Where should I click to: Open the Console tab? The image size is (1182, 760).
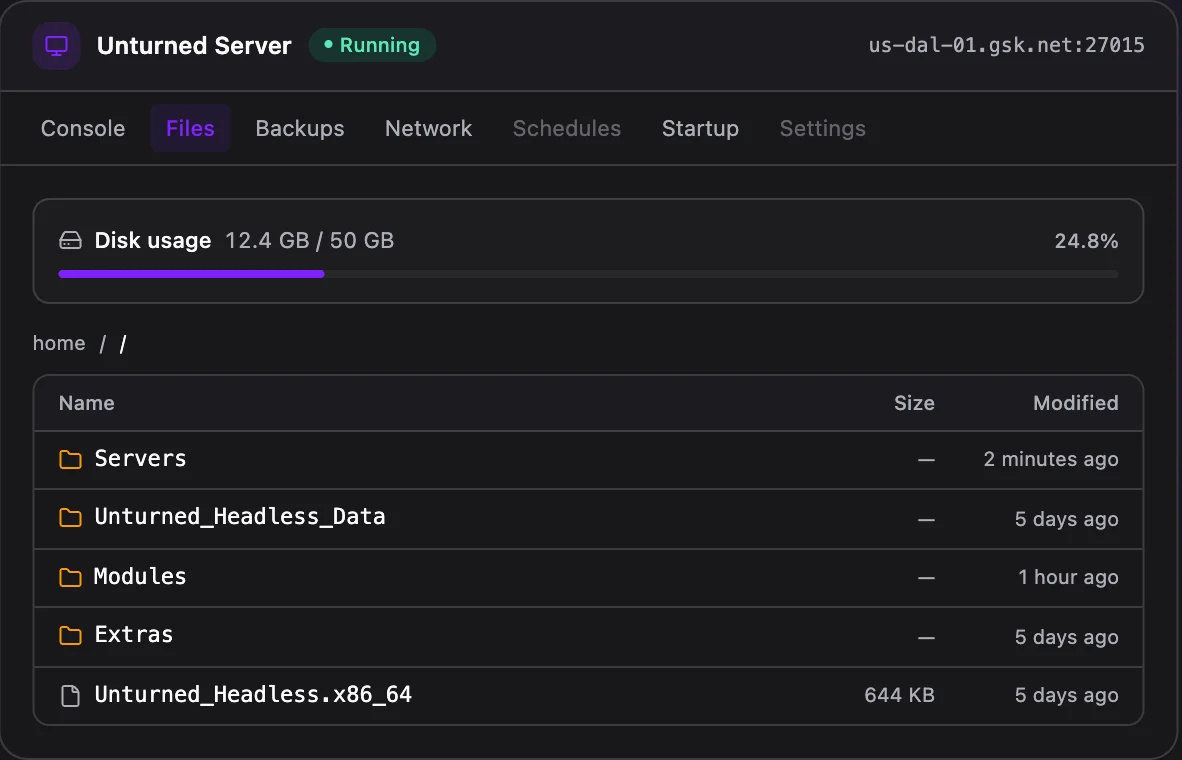83,128
